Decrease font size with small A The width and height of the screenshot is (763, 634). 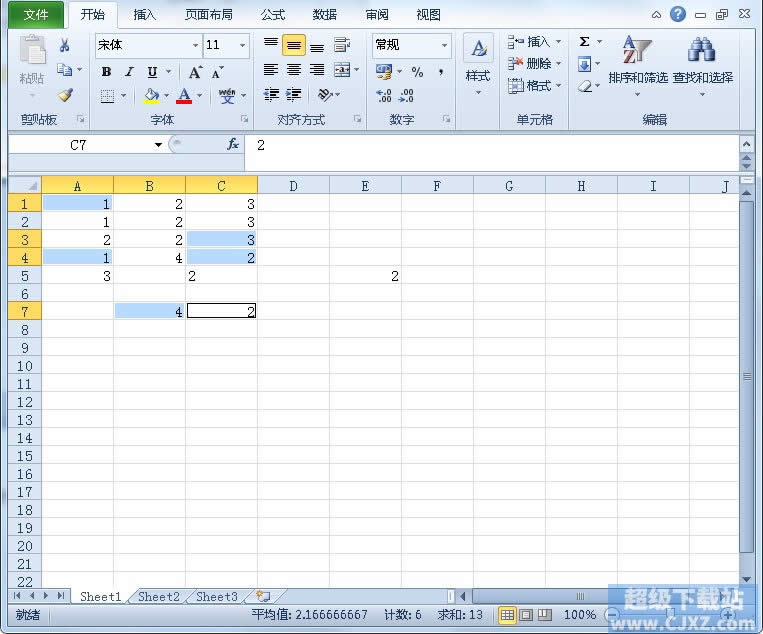(x=218, y=72)
